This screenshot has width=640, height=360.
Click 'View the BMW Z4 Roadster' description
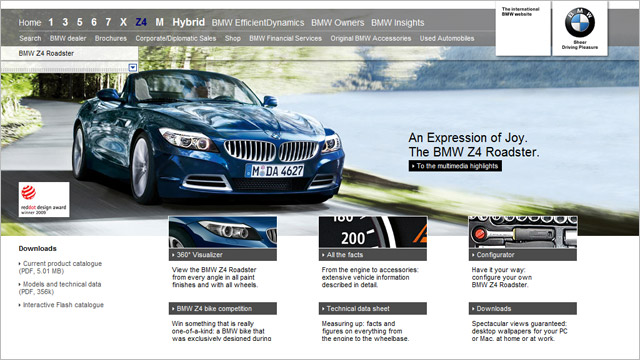215,277
